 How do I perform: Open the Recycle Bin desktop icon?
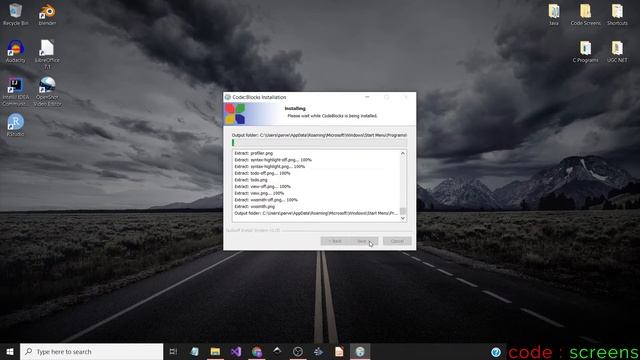(x=16, y=14)
